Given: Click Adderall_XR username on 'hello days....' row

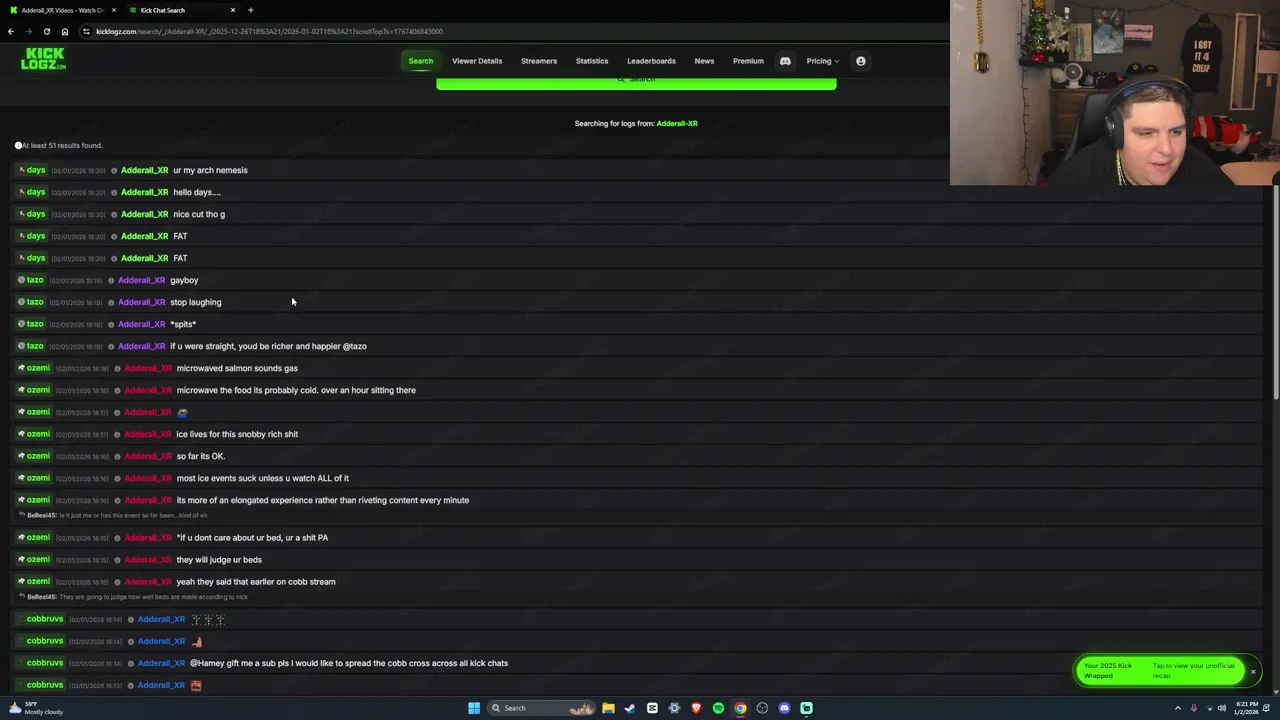Looking at the screenshot, I should tap(144, 192).
